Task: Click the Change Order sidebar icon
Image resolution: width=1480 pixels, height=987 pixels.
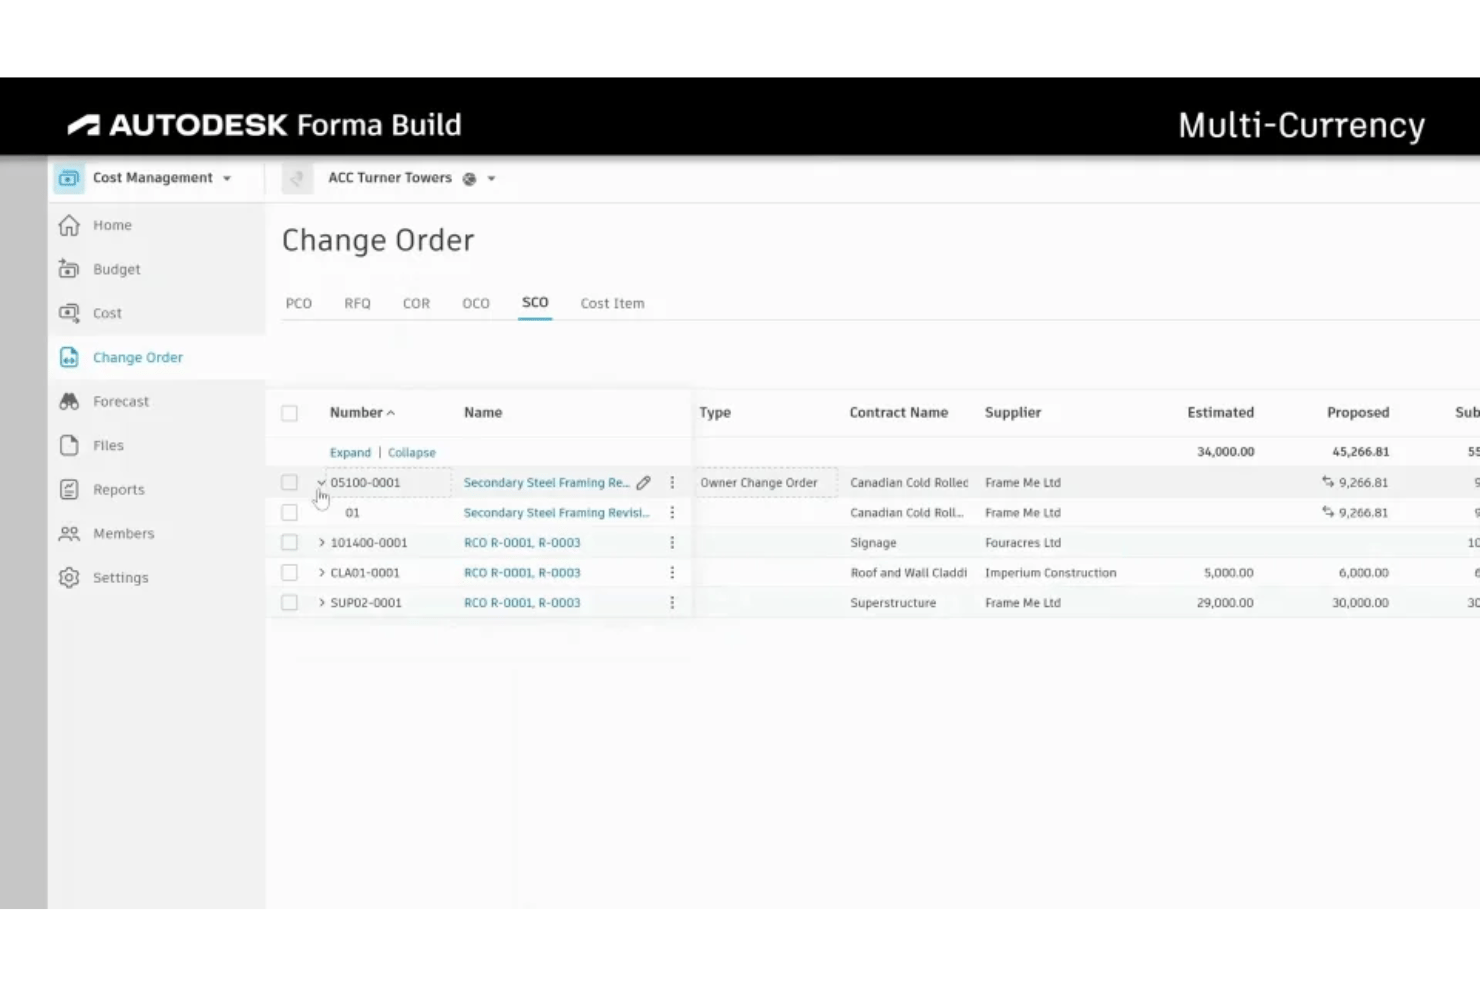Action: tap(69, 357)
